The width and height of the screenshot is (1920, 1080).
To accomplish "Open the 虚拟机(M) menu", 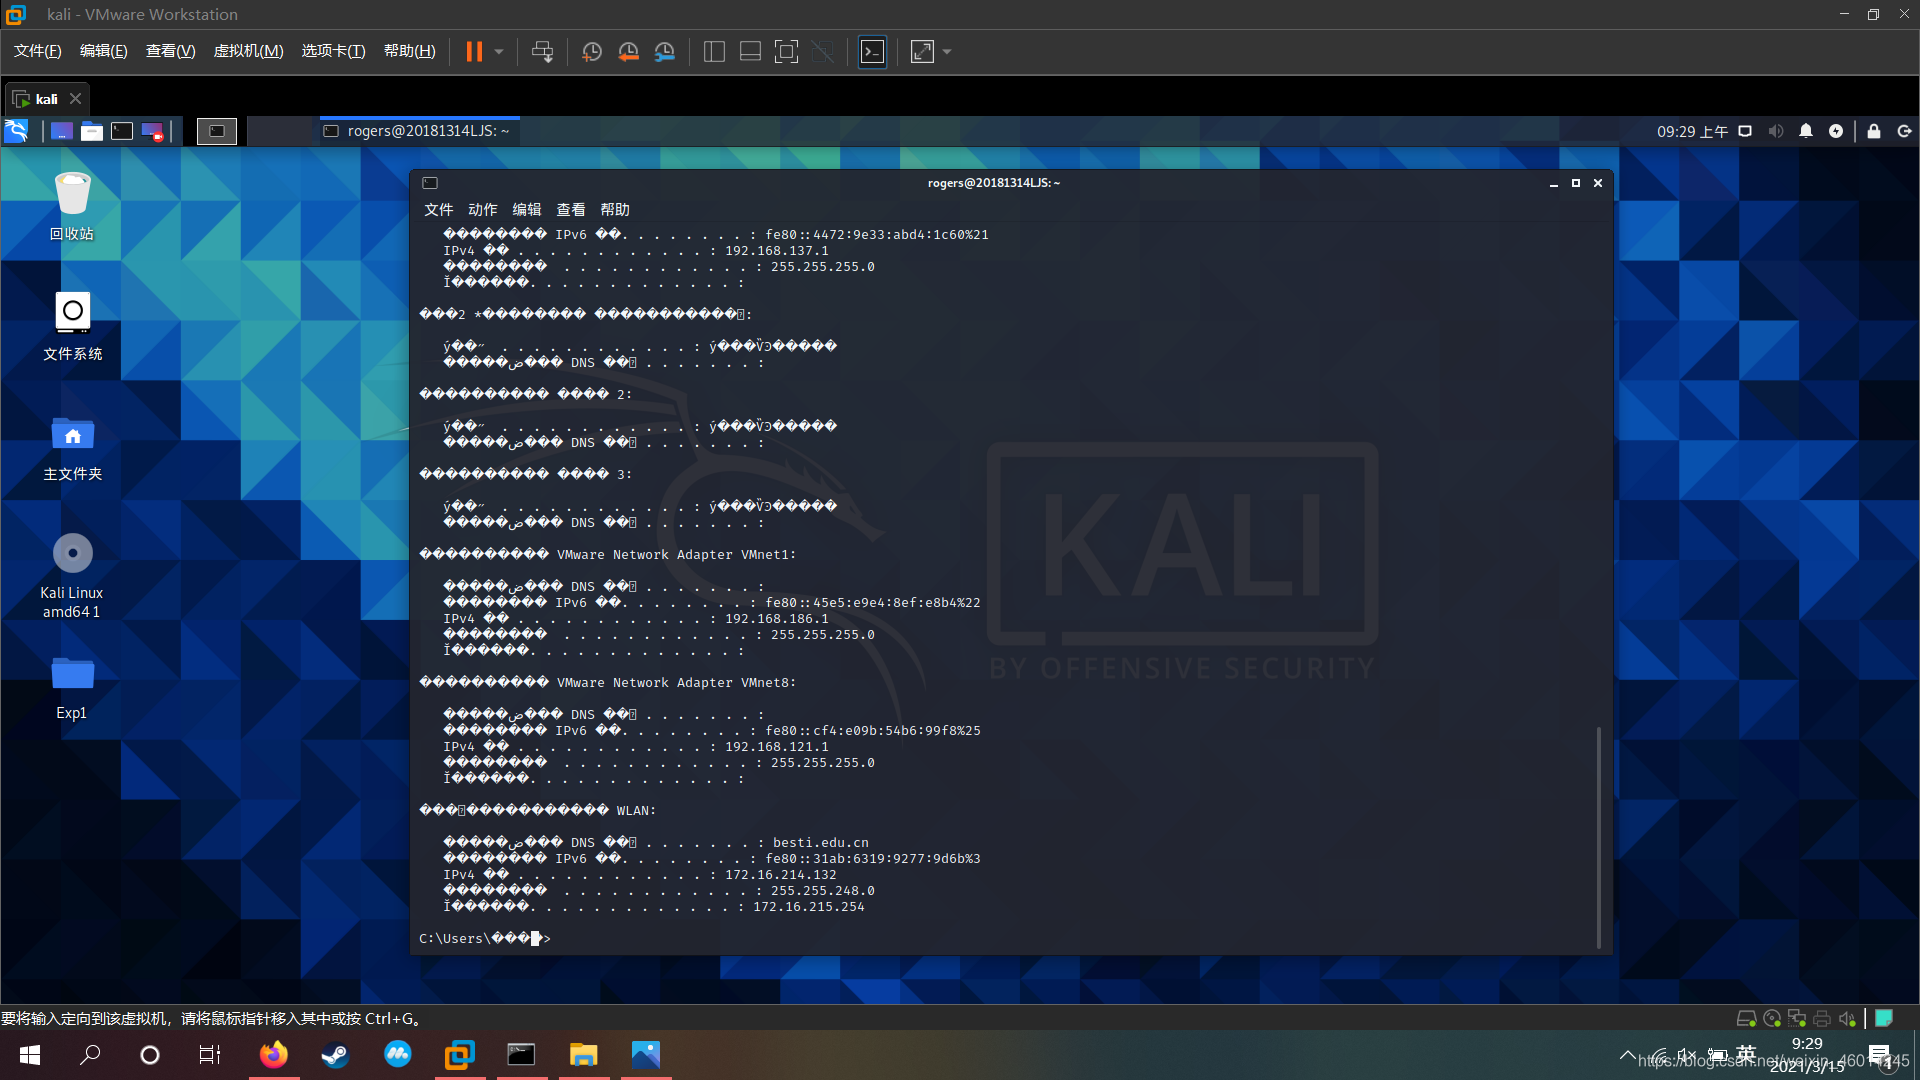I will click(x=249, y=51).
